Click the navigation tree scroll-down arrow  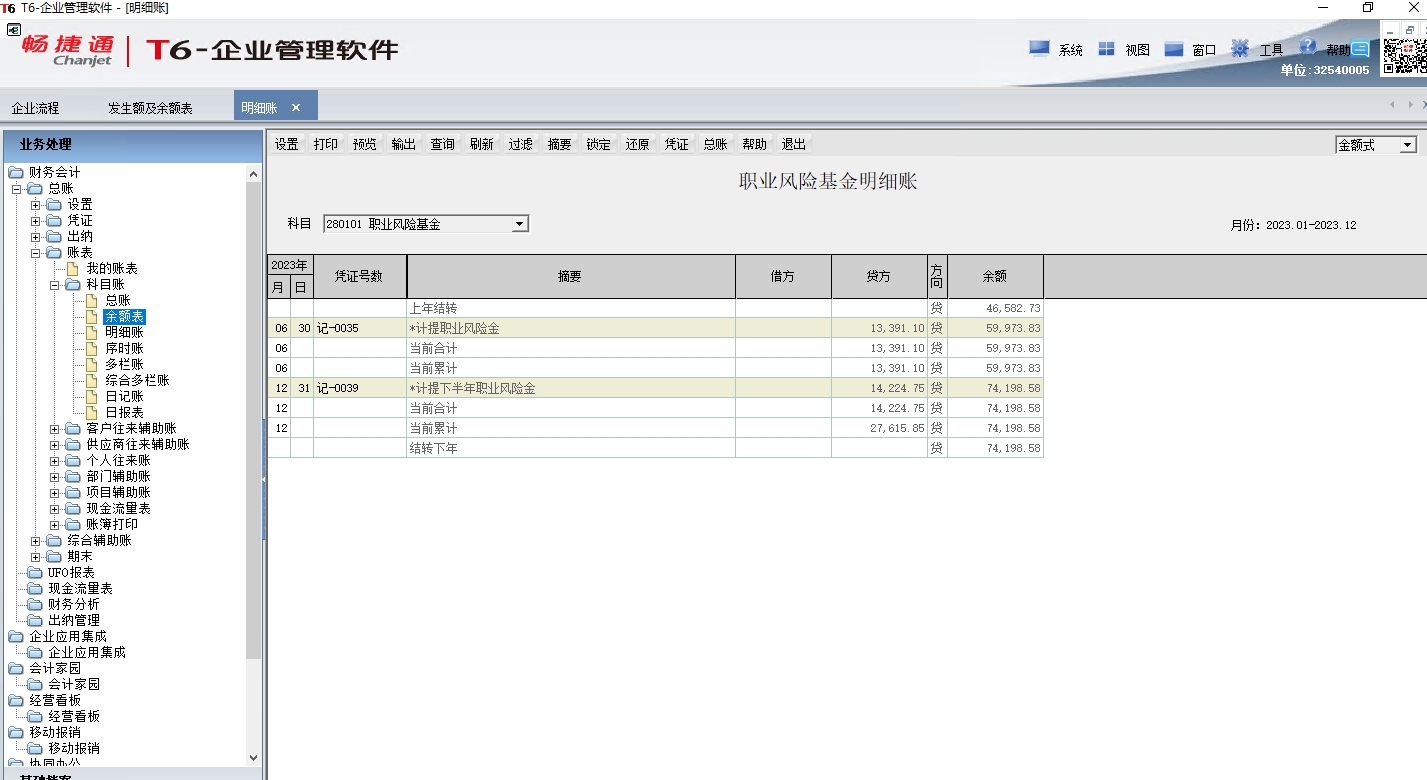(x=253, y=758)
